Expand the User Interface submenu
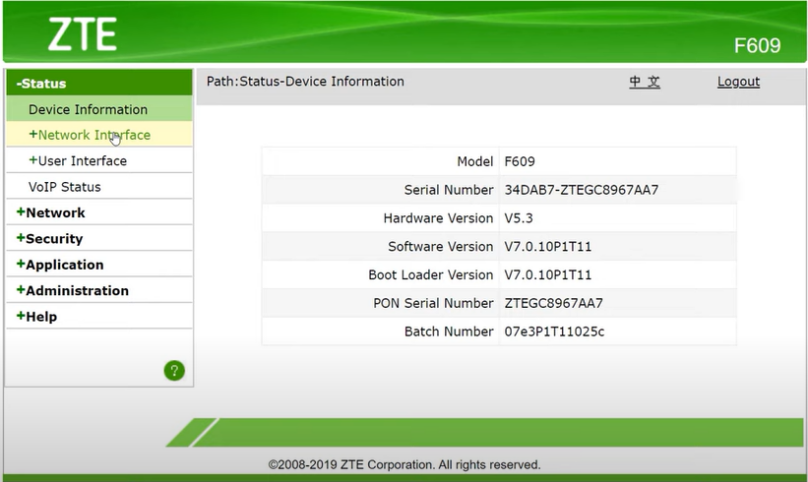The height and width of the screenshot is (482, 808). coord(99,161)
